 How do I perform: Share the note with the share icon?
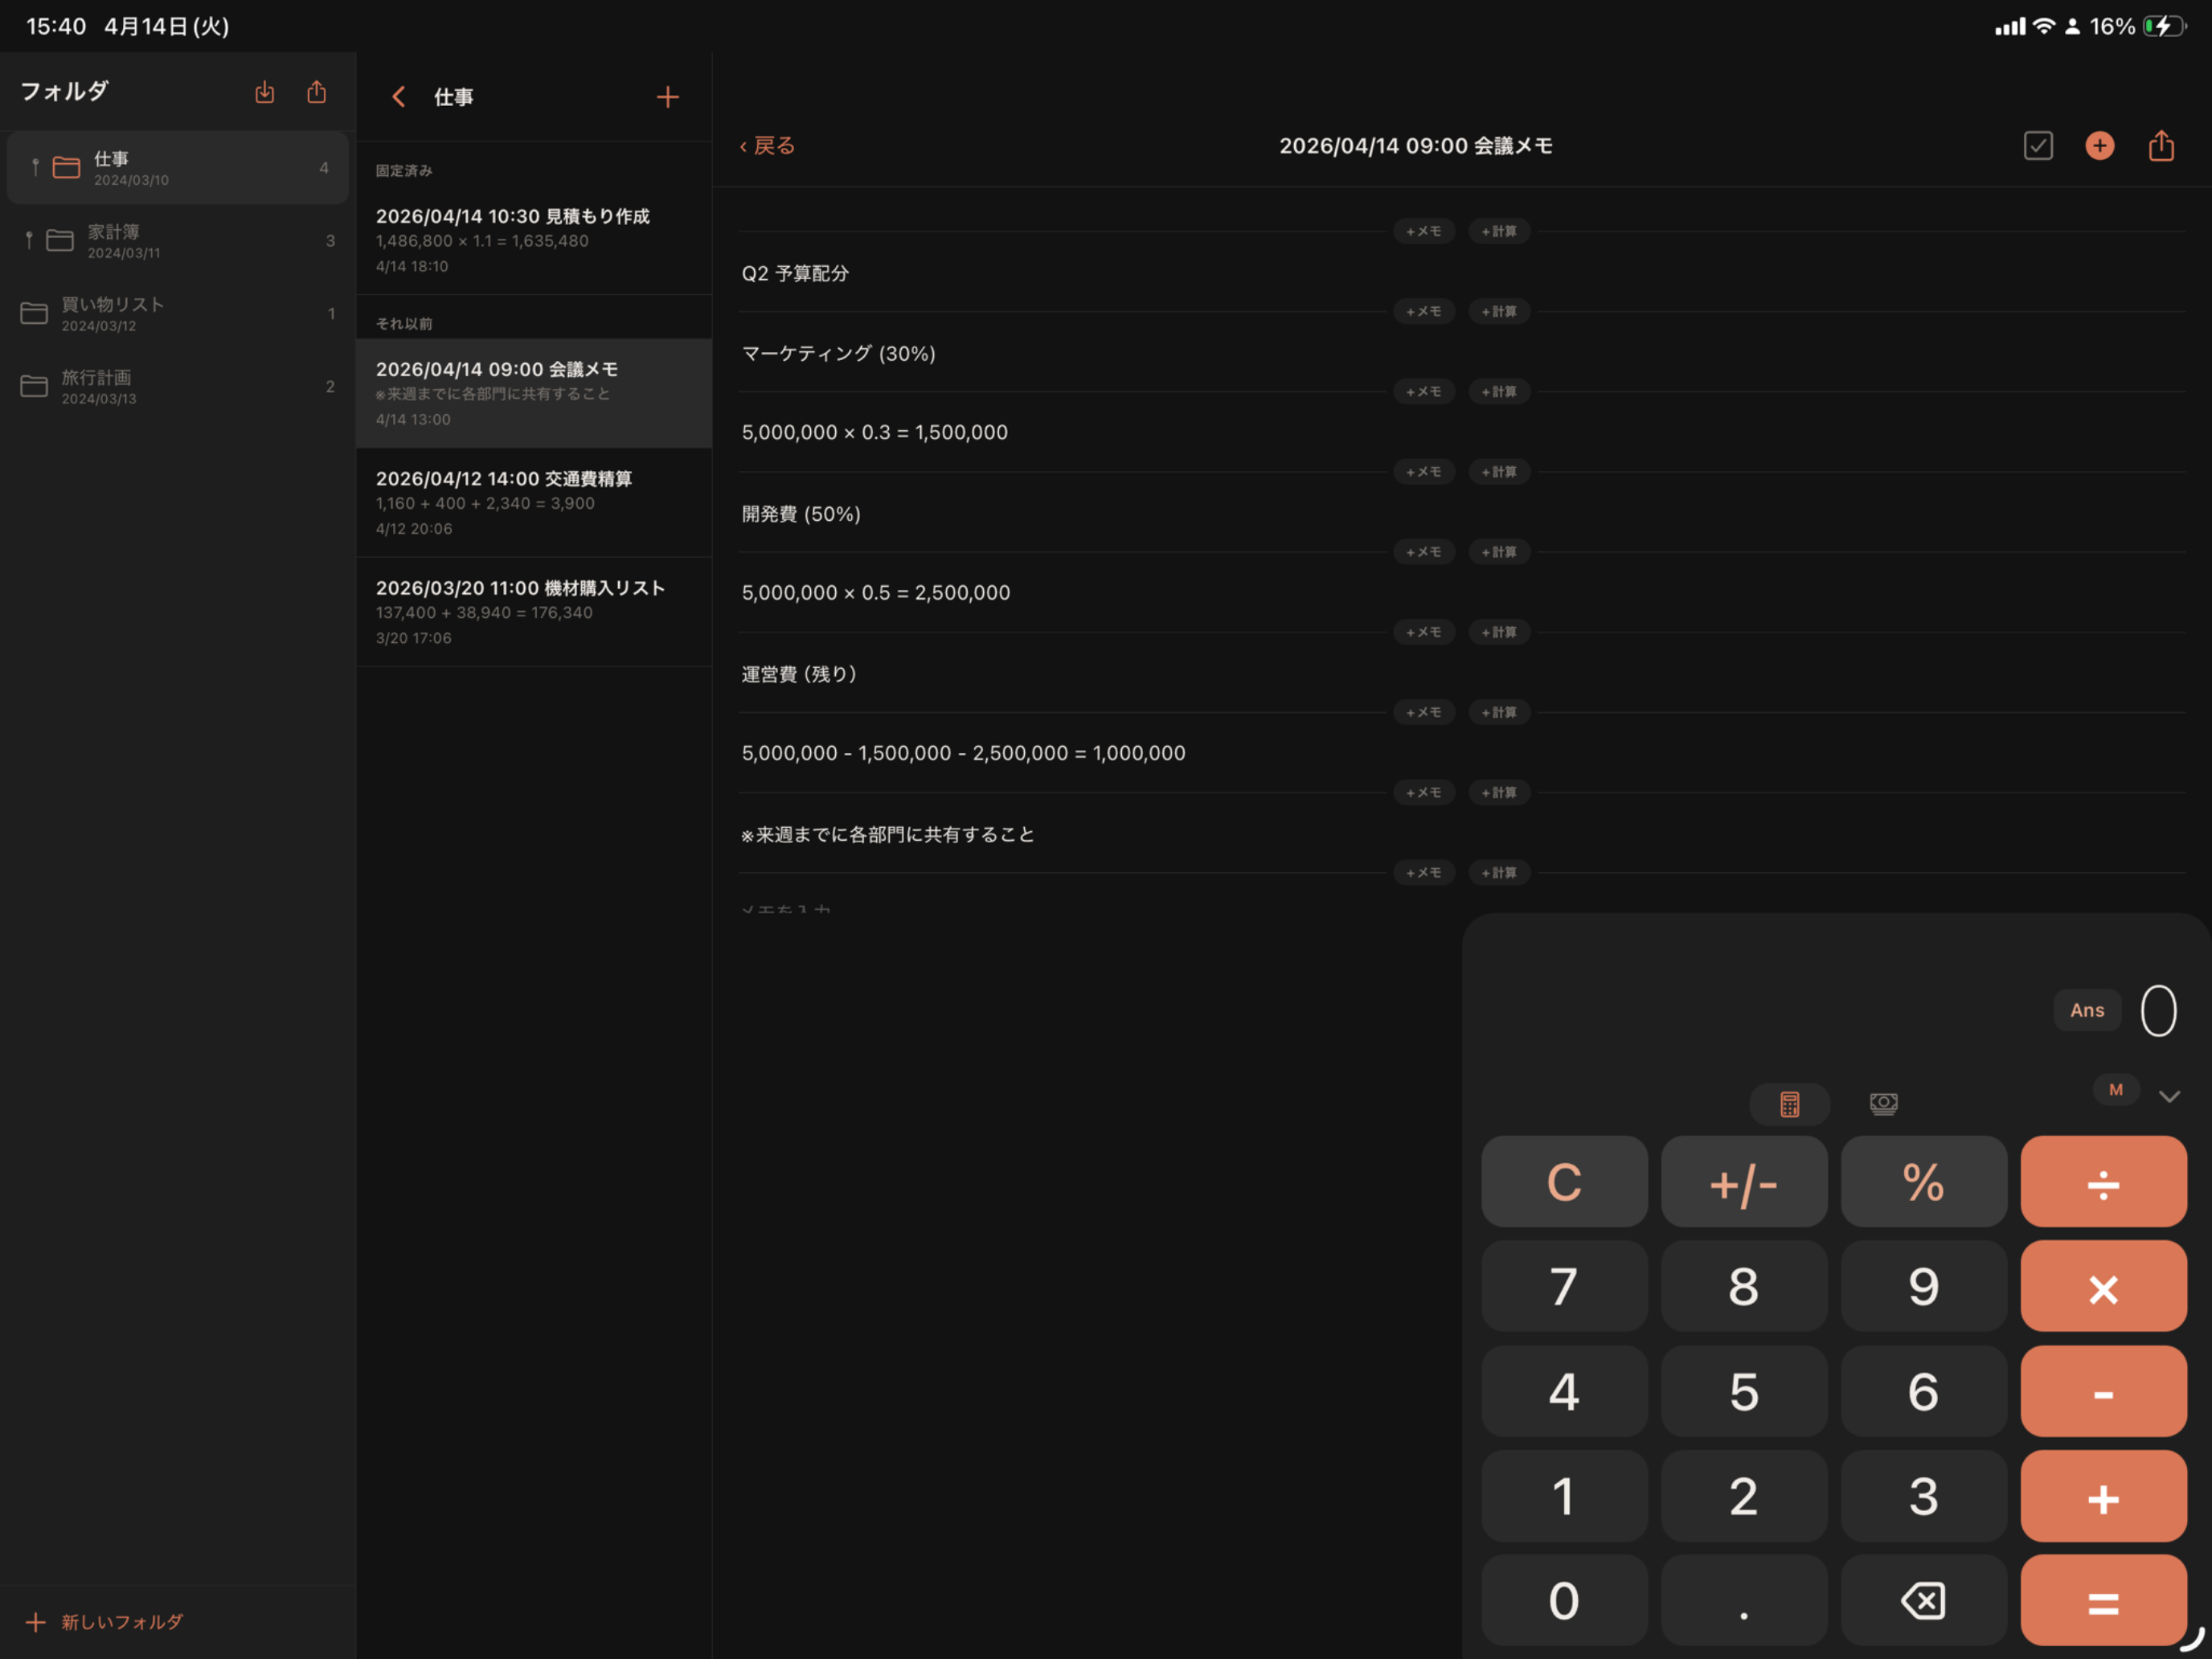pyautogui.click(x=2161, y=146)
